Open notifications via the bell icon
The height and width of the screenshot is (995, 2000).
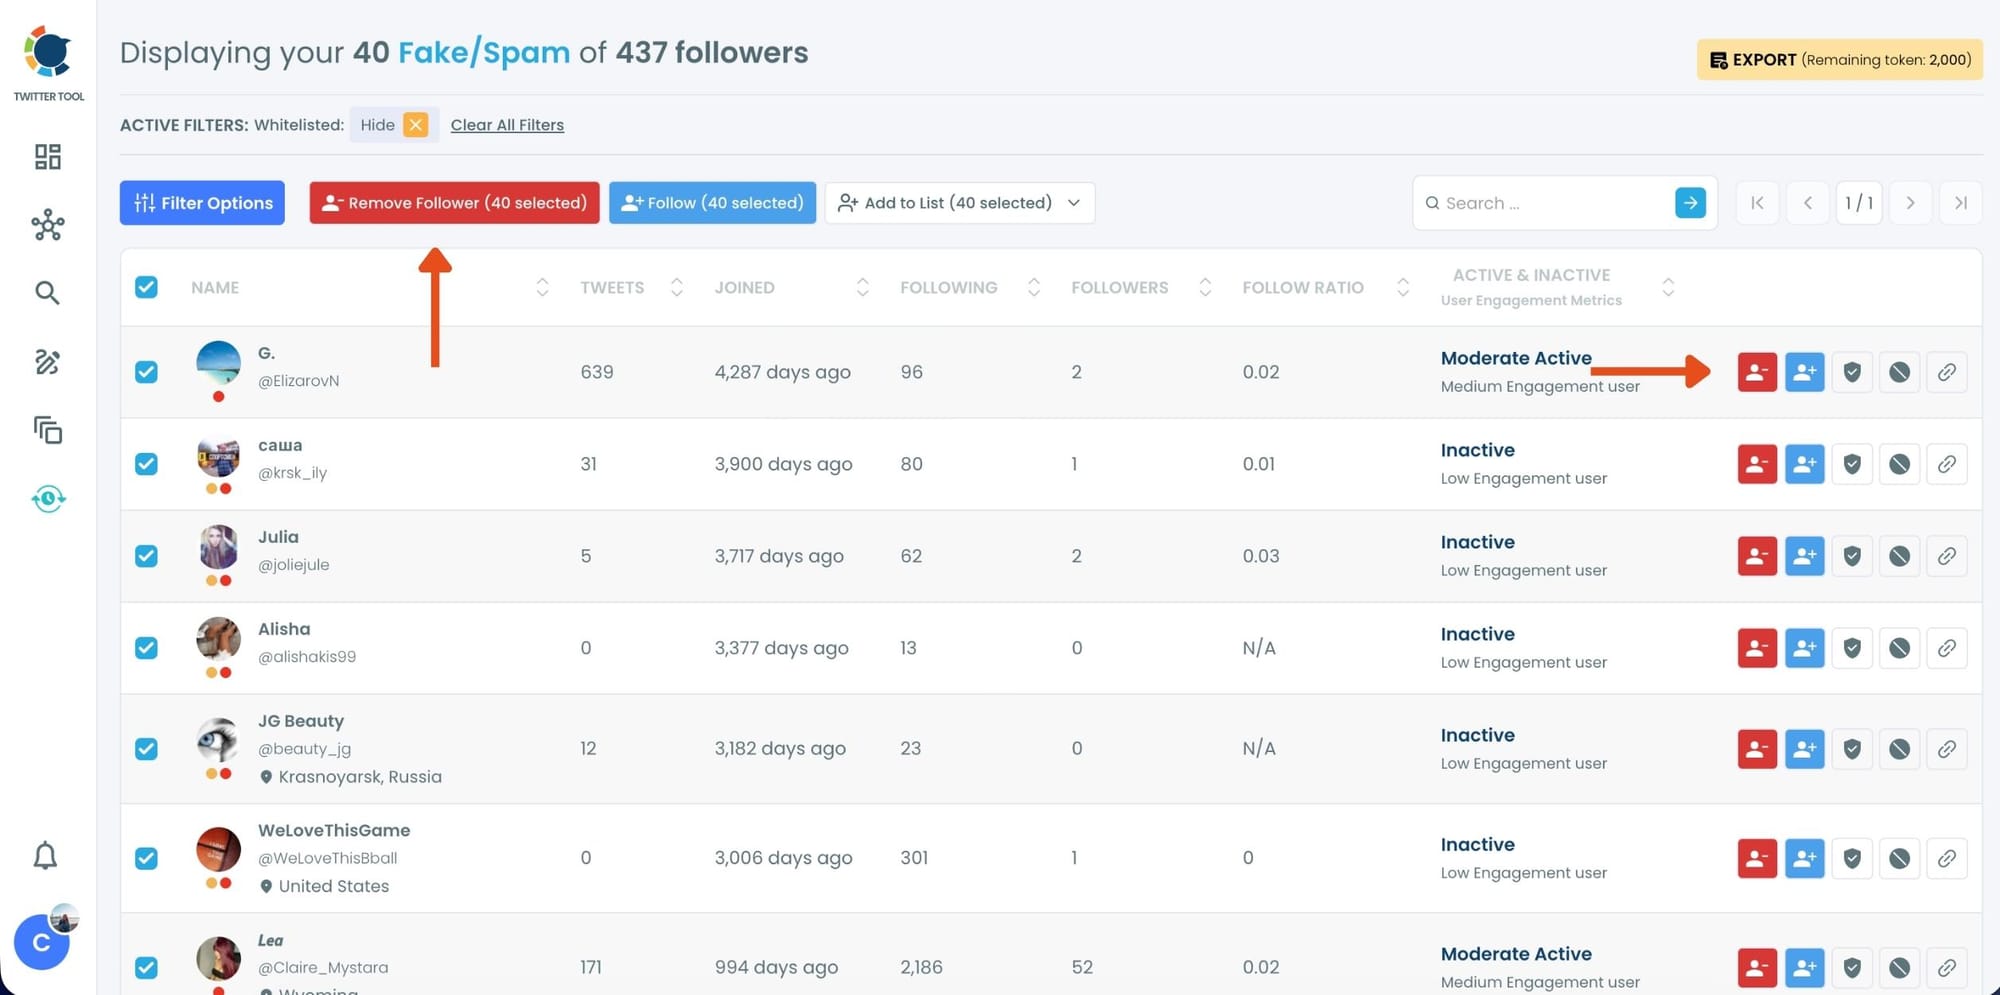(45, 856)
